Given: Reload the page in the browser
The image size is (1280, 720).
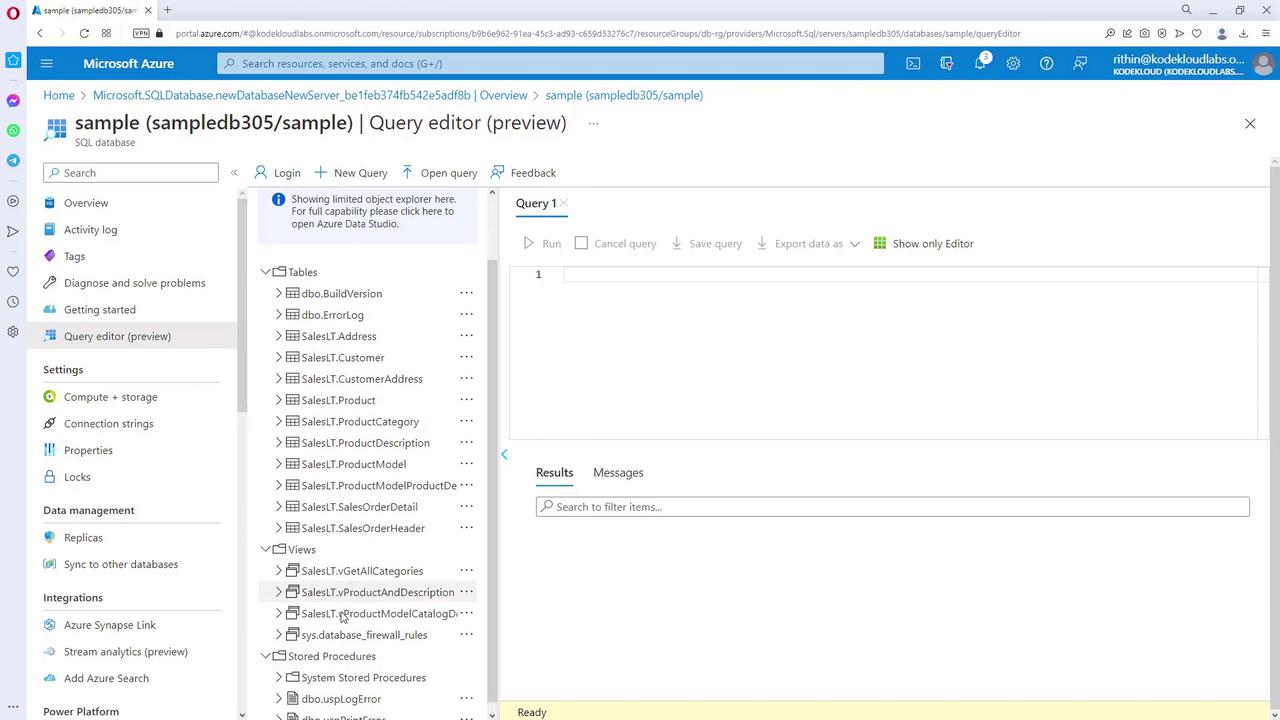Looking at the screenshot, I should (84, 33).
